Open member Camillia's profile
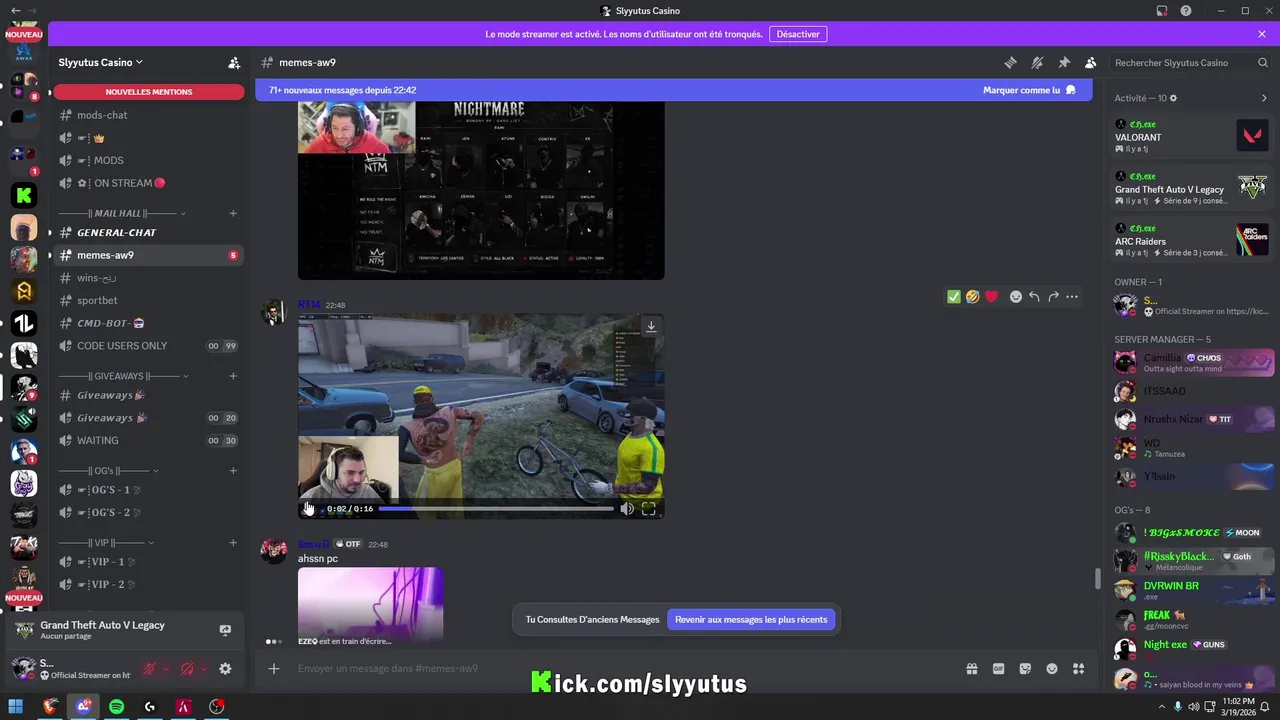The height and width of the screenshot is (720, 1280). pyautogui.click(x=1192, y=362)
